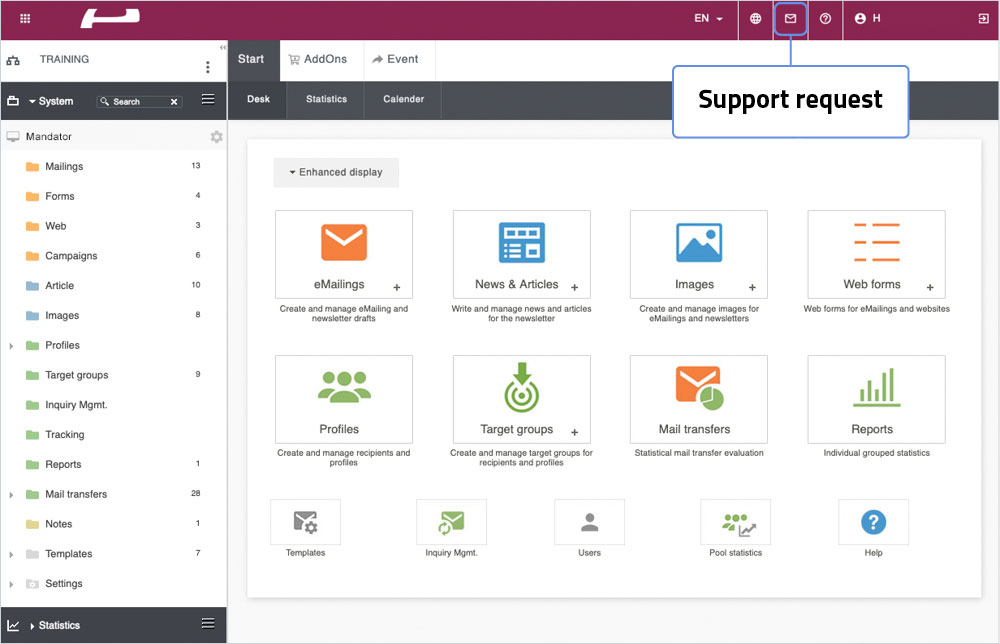This screenshot has width=1000, height=644.
Task: Open the Target groups tile
Action: pos(521,399)
